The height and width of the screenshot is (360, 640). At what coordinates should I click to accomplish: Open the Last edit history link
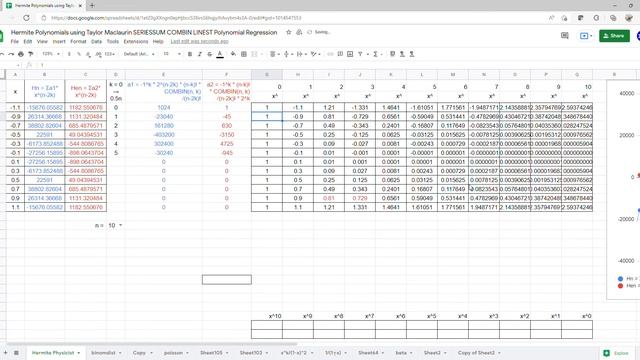(199, 42)
